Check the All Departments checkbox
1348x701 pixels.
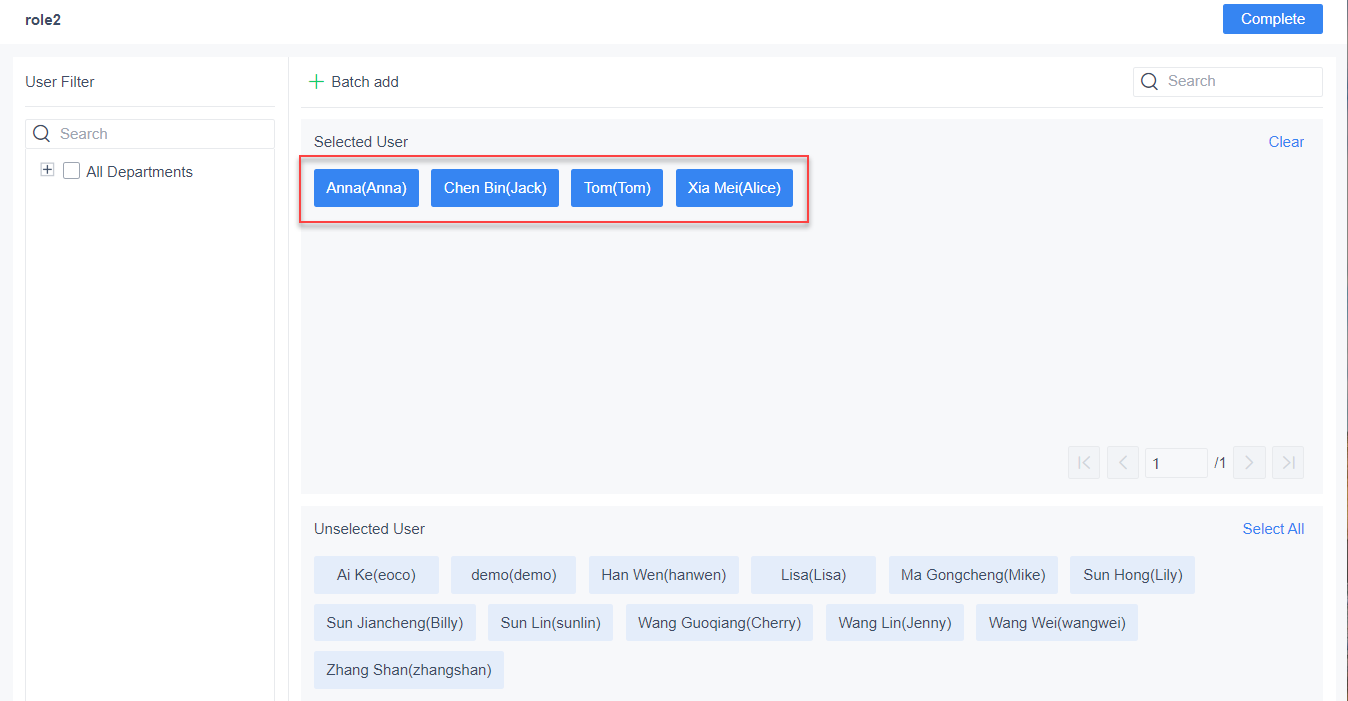(71, 170)
